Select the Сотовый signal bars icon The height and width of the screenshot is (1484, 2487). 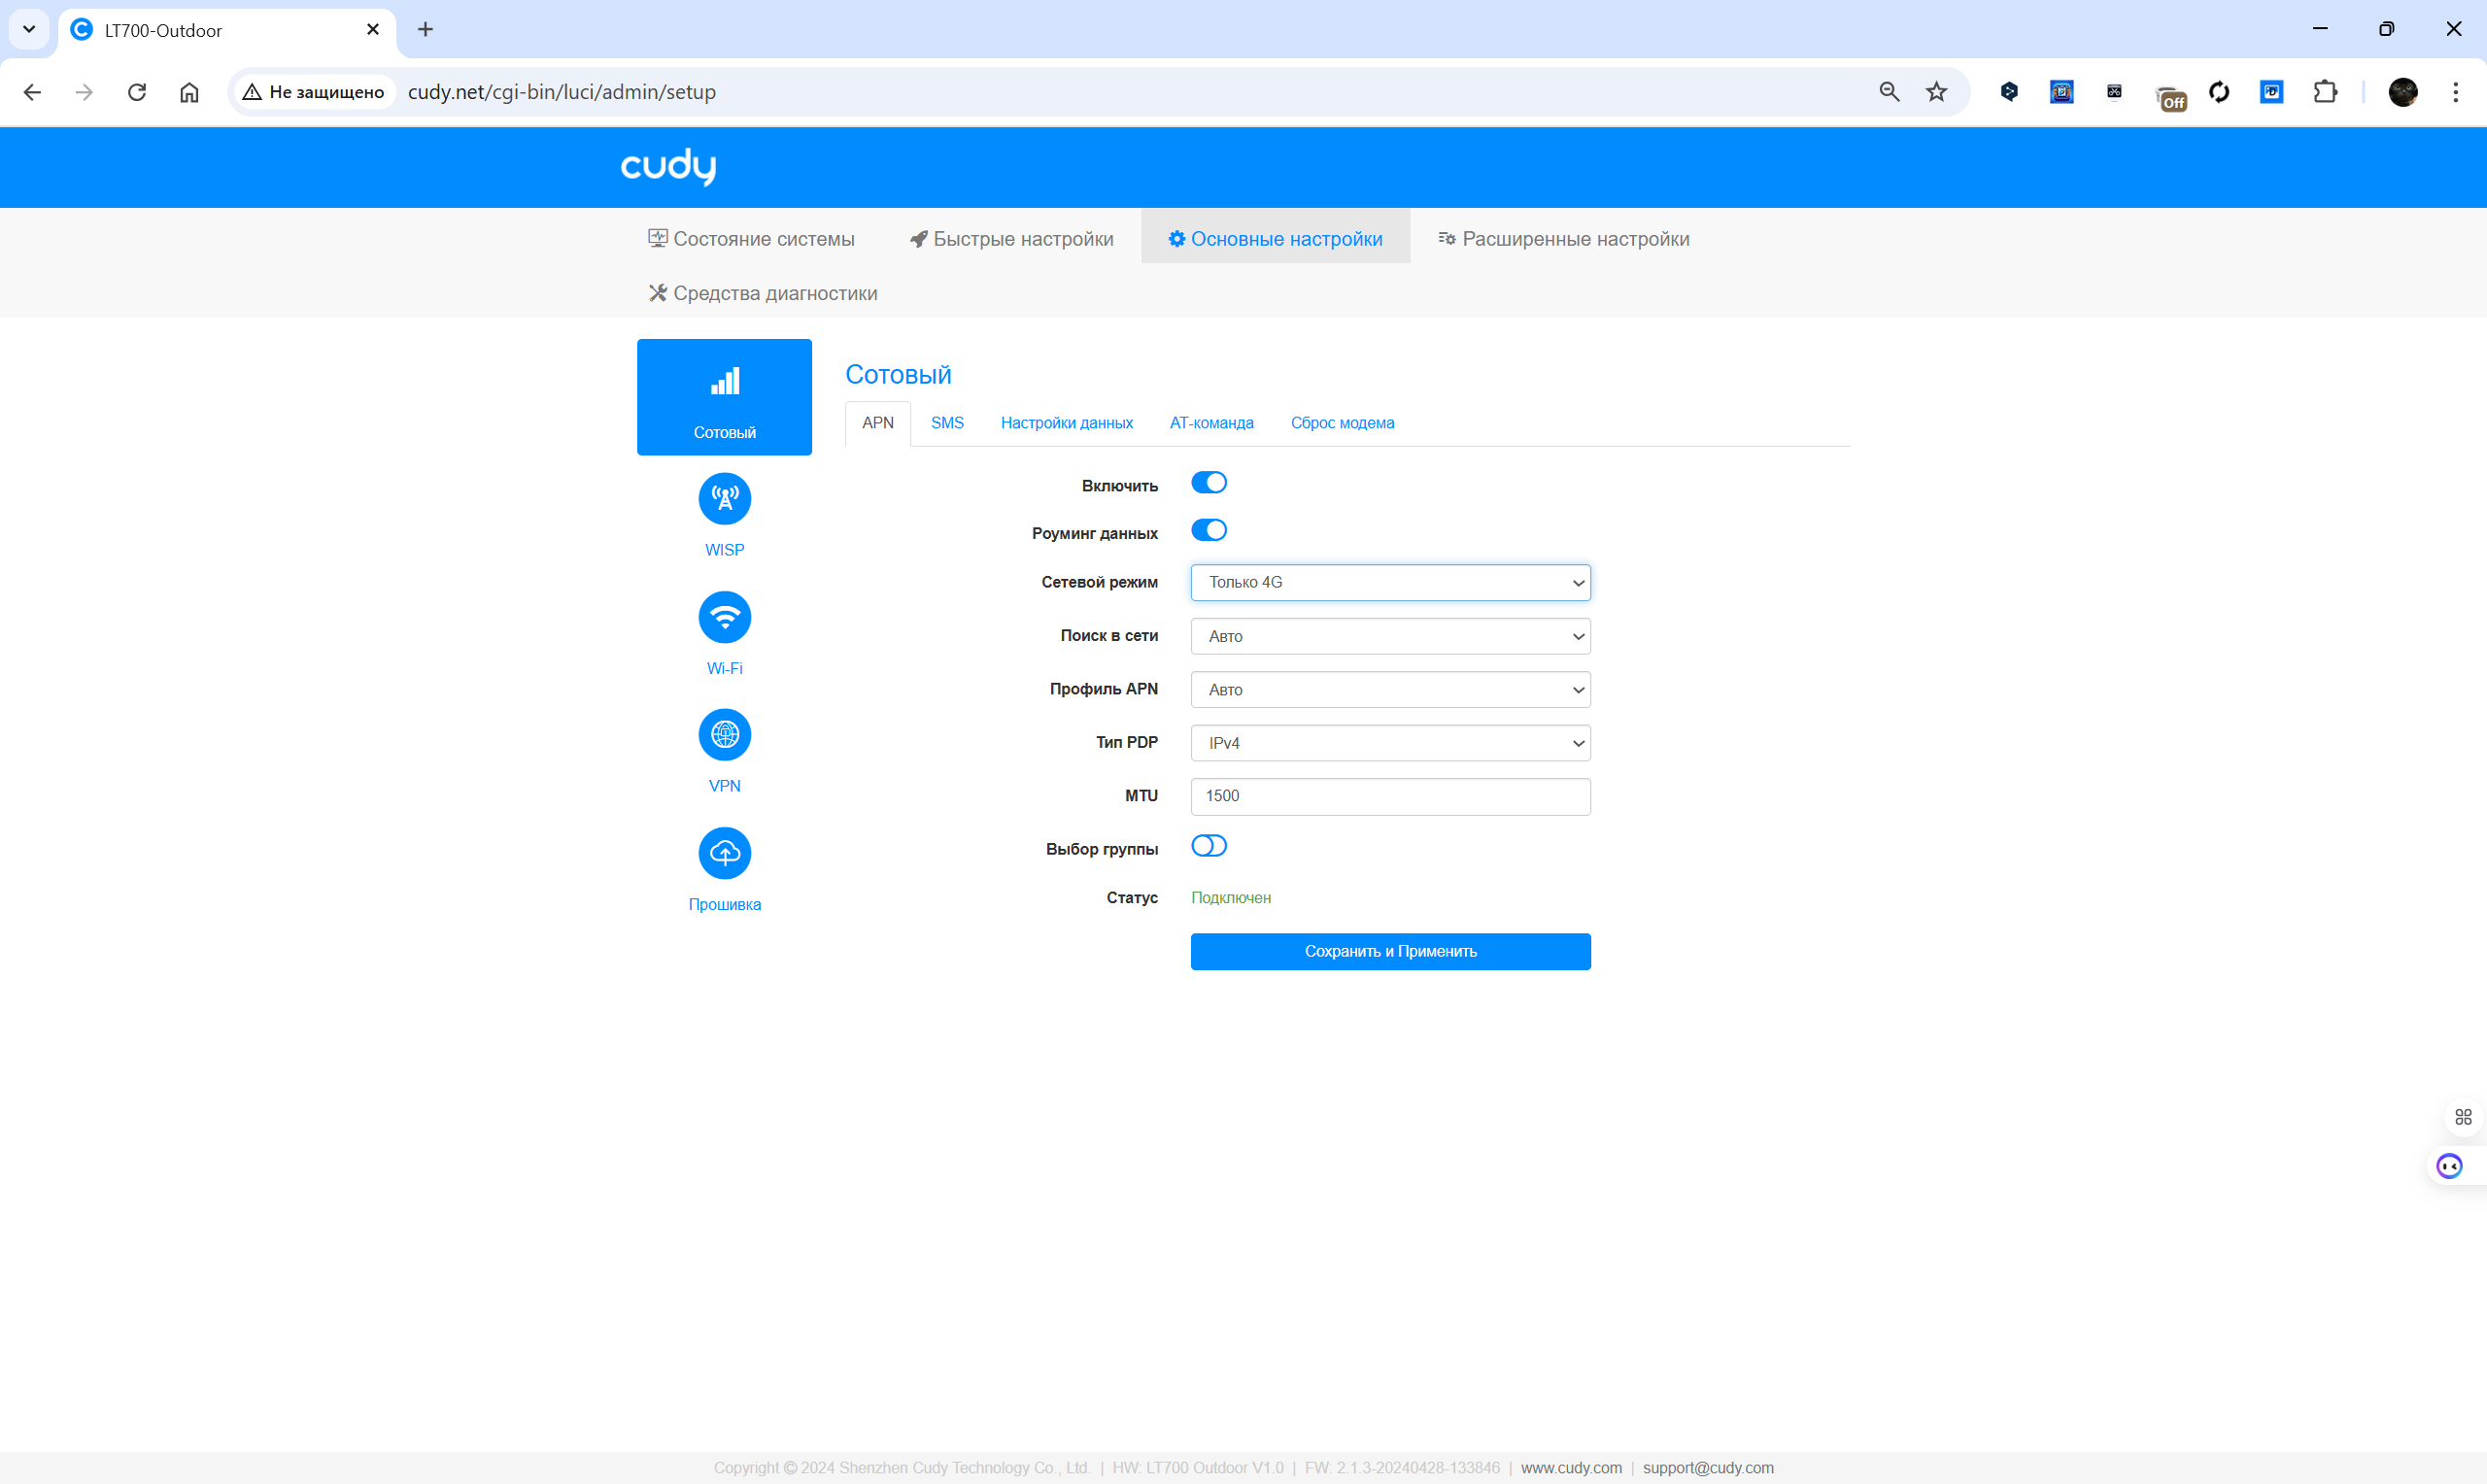pos(724,382)
